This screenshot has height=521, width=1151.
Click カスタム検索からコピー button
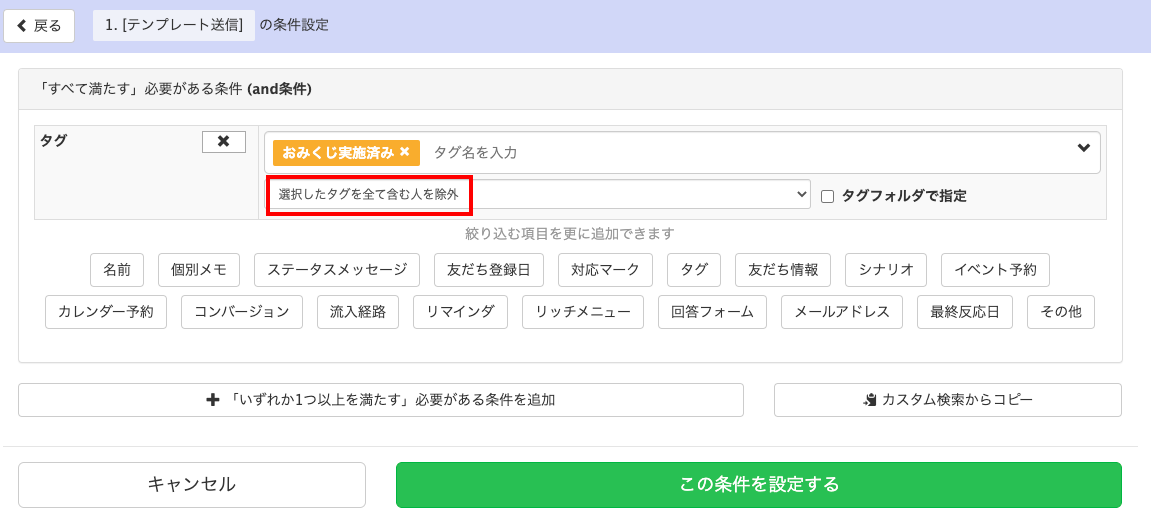coord(948,400)
